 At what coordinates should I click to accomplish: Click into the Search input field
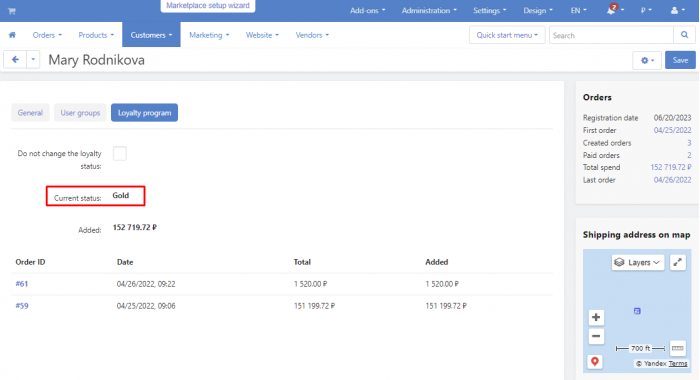(x=611, y=35)
